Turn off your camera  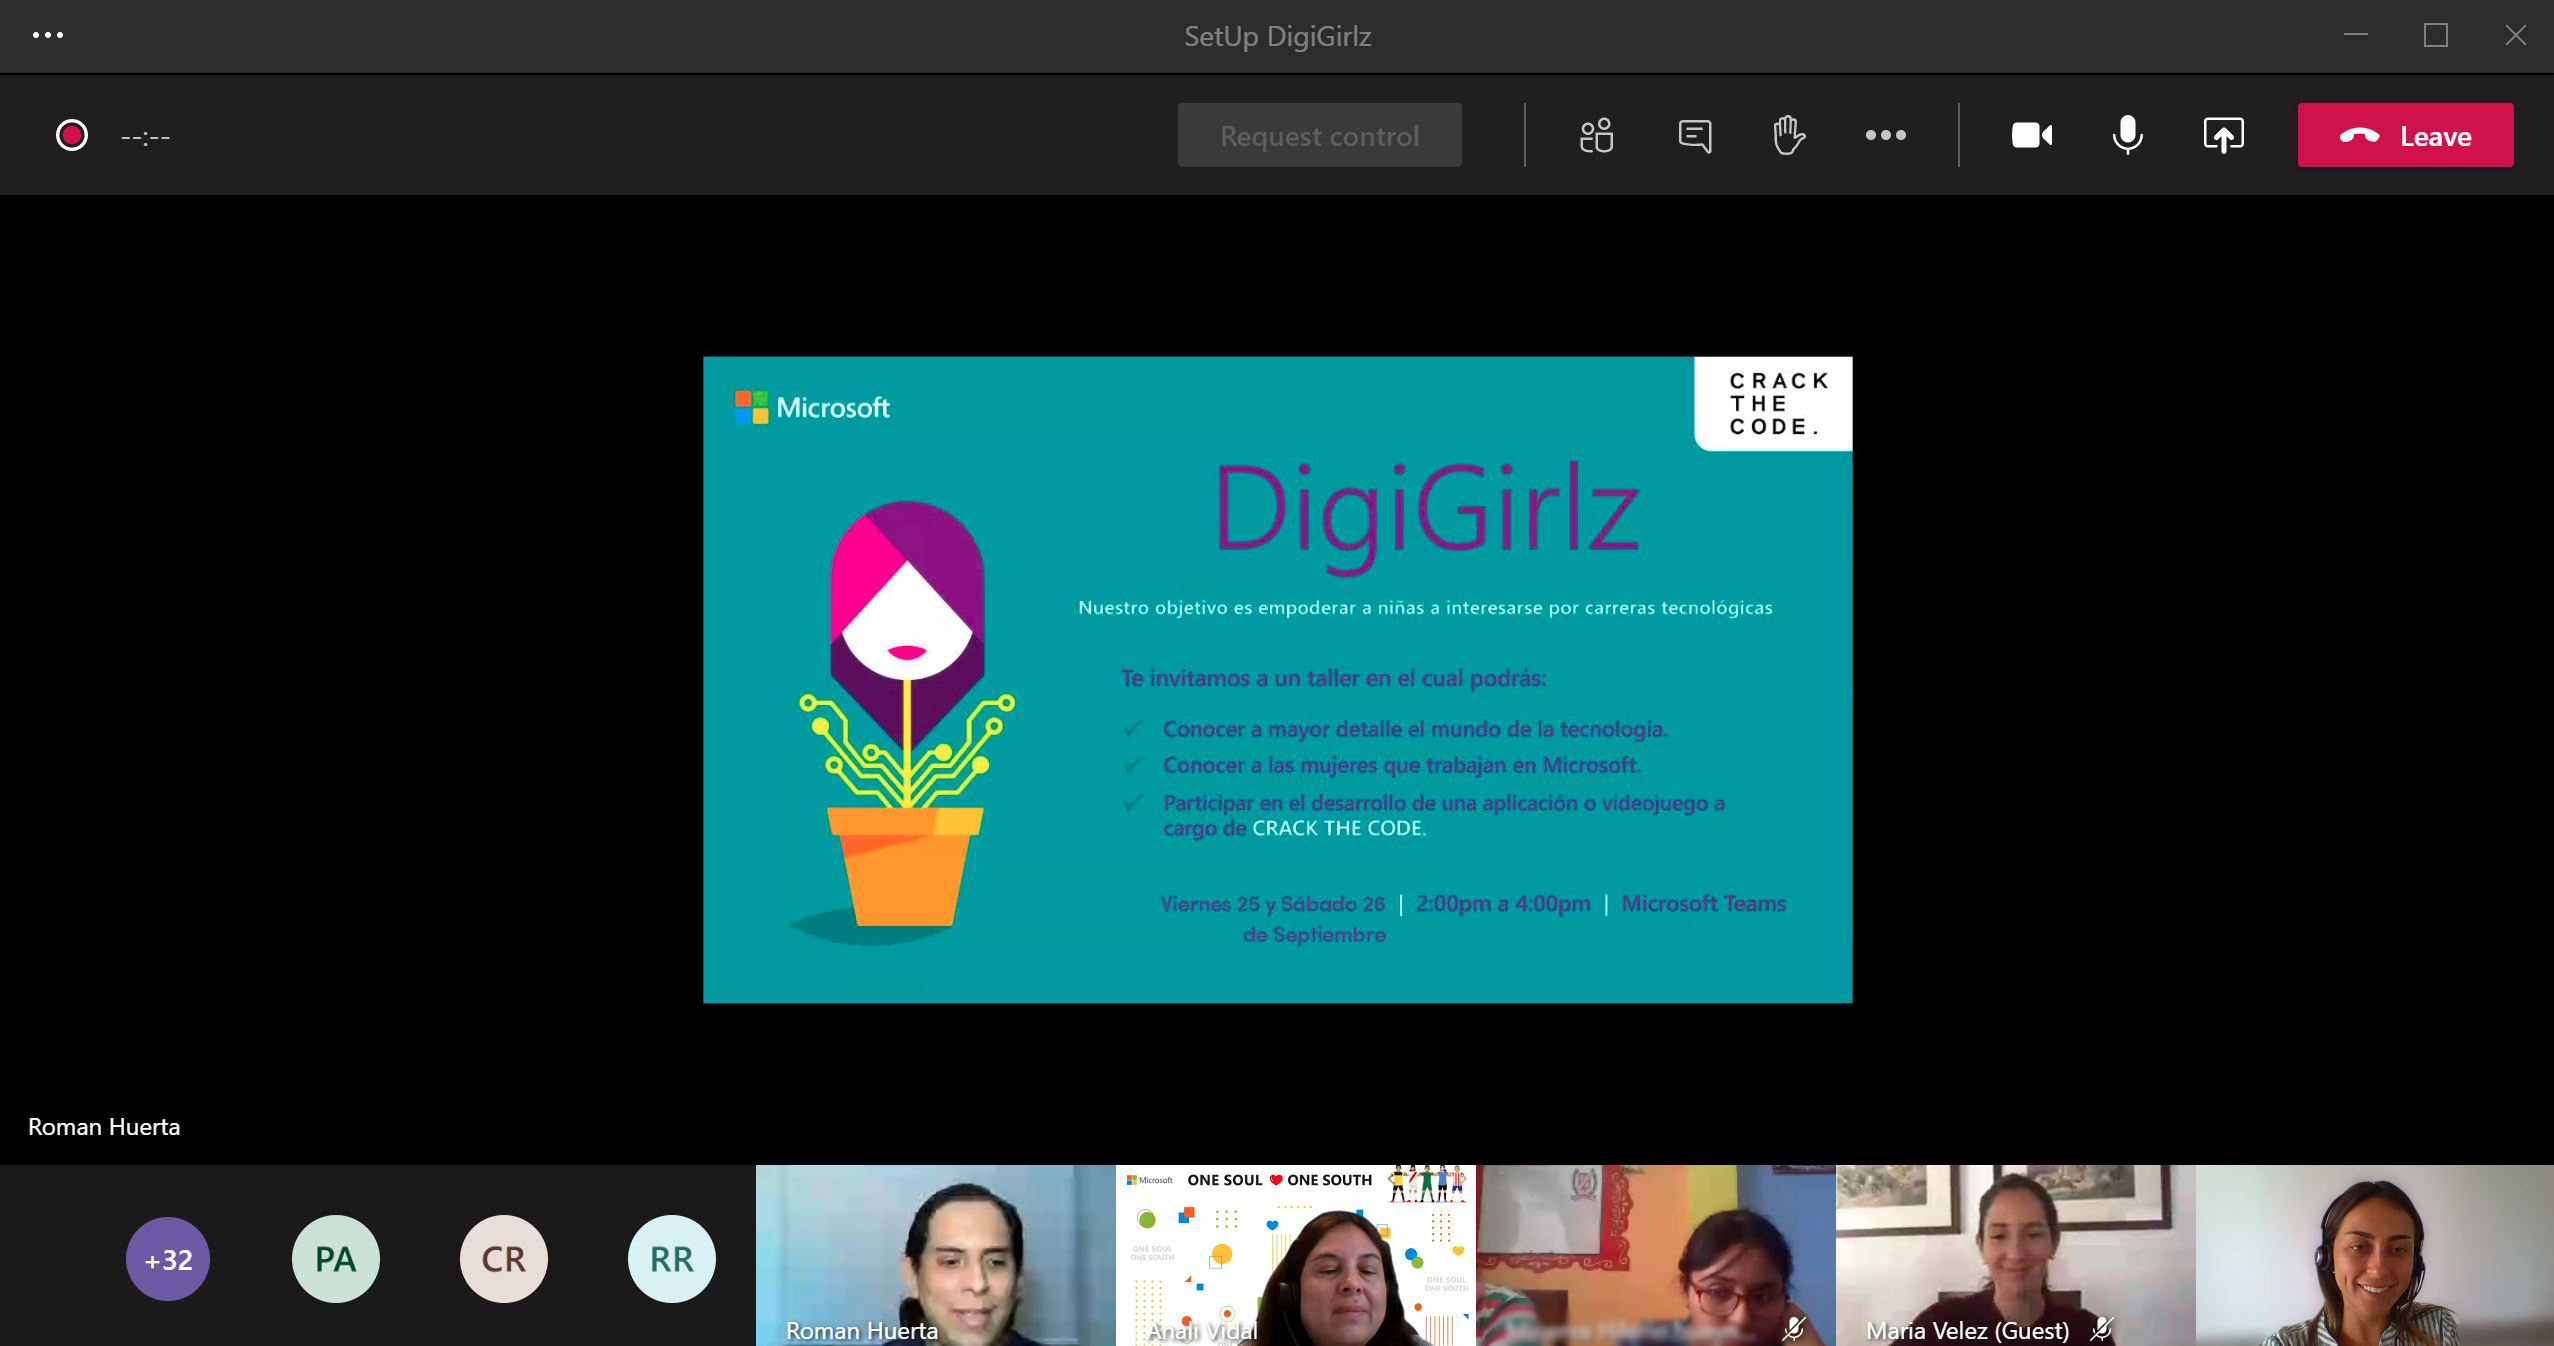coord(2031,135)
